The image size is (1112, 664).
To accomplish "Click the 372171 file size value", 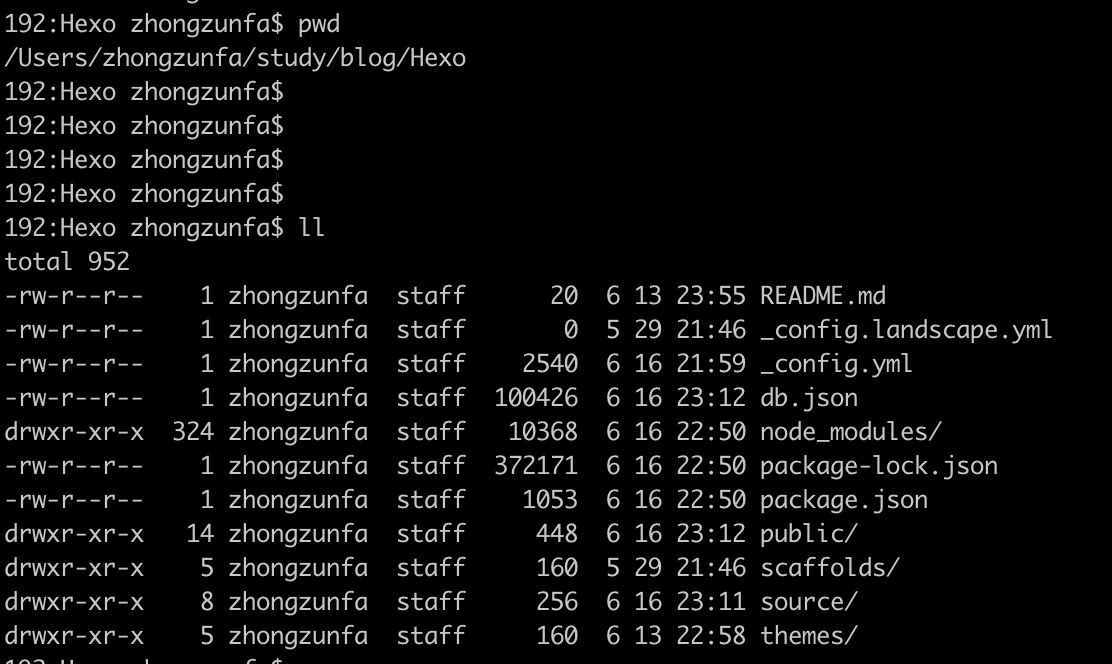I will [536, 466].
